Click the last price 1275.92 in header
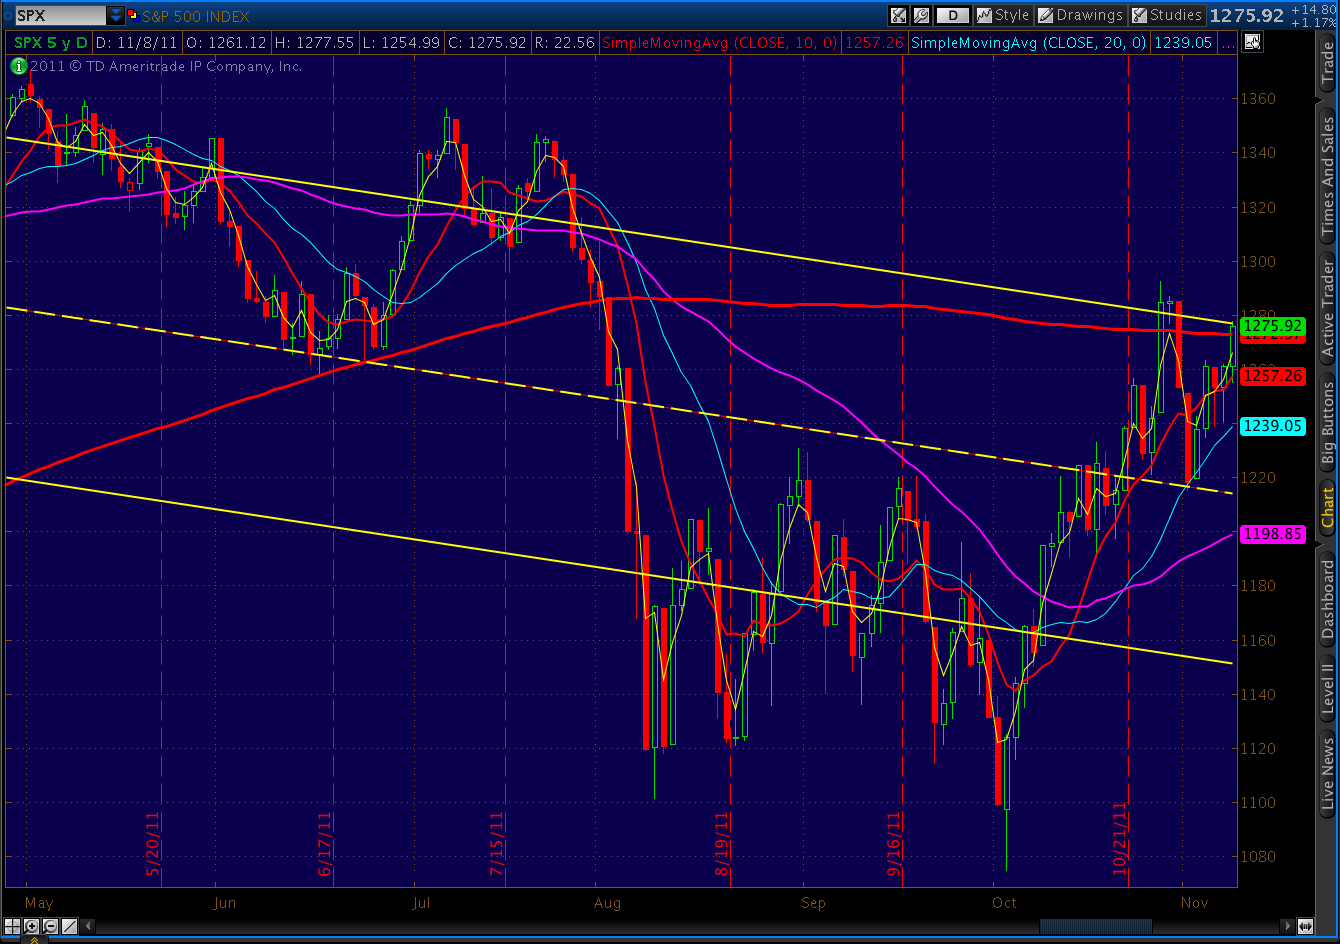Viewport: 1340px width, 944px height. tap(1246, 15)
